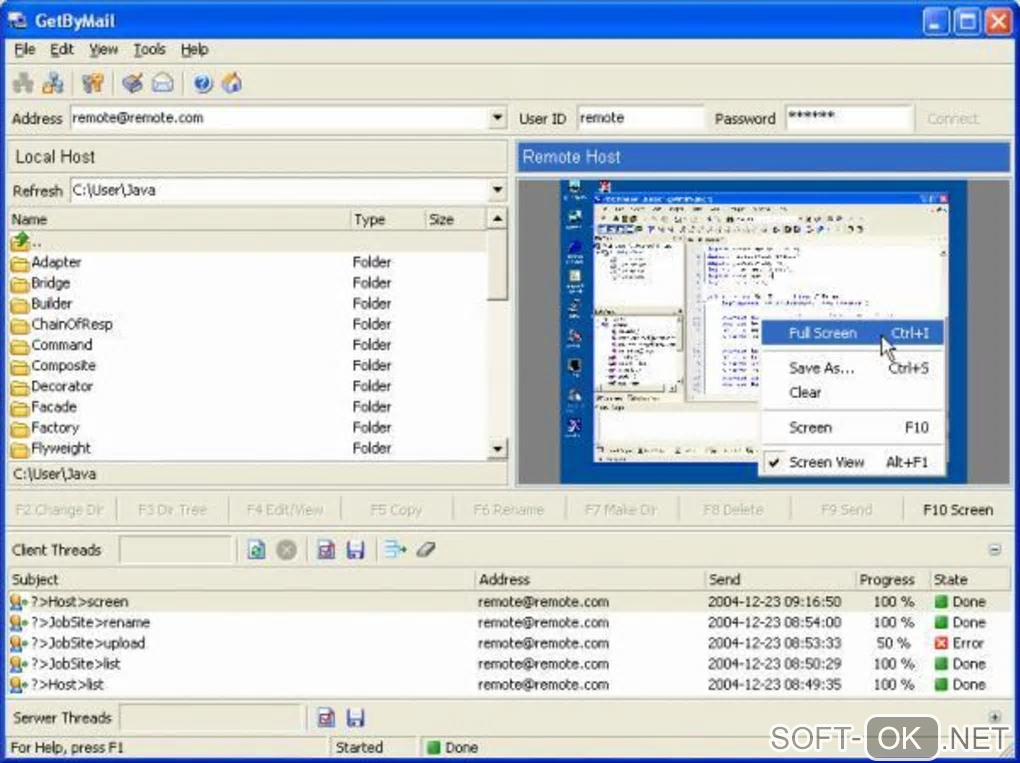Click the GetByMail title bar app icon

(x=17, y=21)
